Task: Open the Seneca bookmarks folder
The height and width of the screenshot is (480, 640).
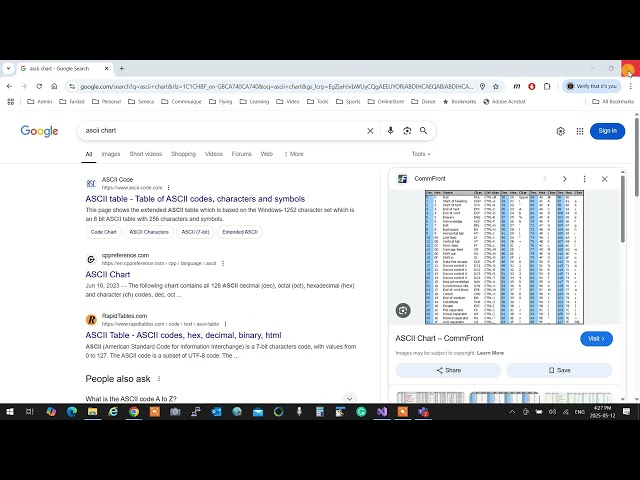Action: (141, 102)
